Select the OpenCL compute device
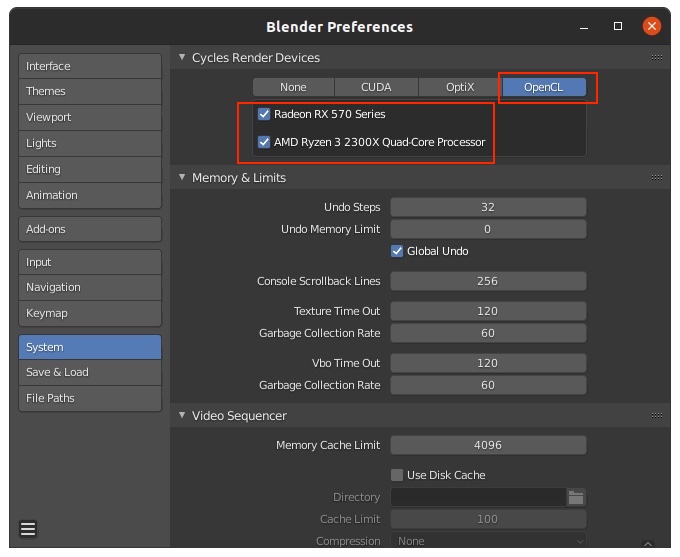 tap(544, 87)
